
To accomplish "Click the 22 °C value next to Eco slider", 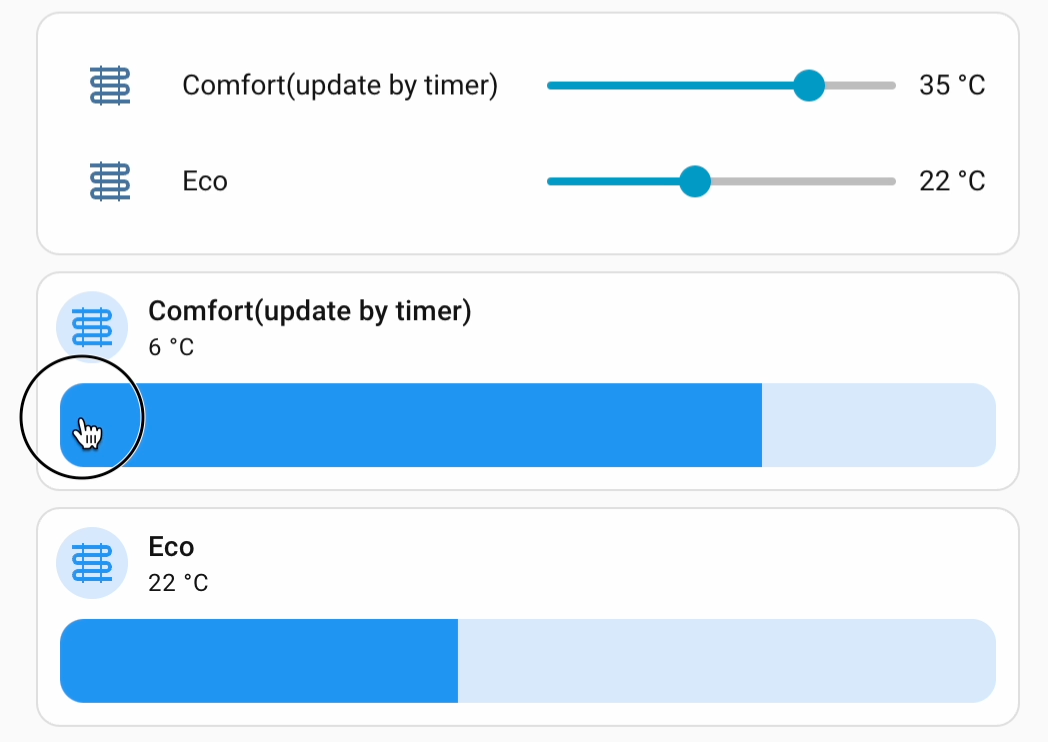I will click(x=952, y=182).
